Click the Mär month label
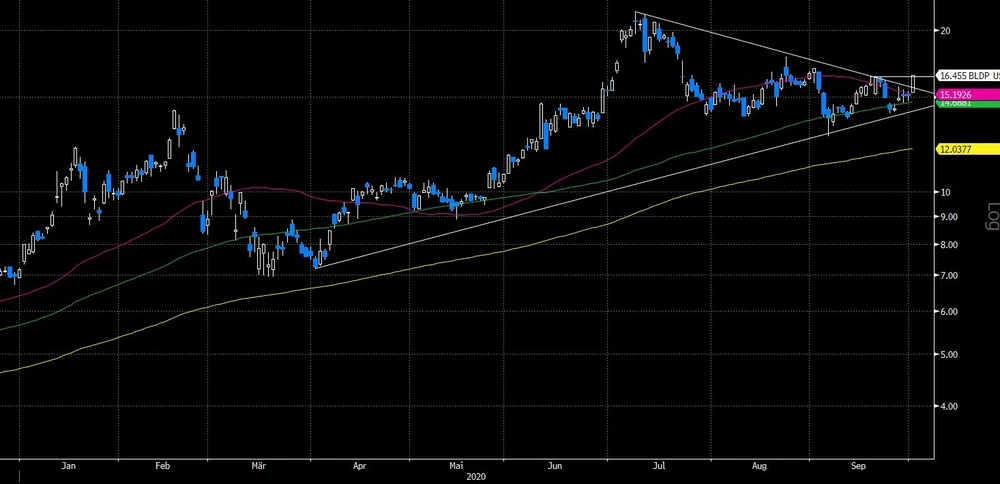This screenshot has height=484, width=1000. click(259, 466)
